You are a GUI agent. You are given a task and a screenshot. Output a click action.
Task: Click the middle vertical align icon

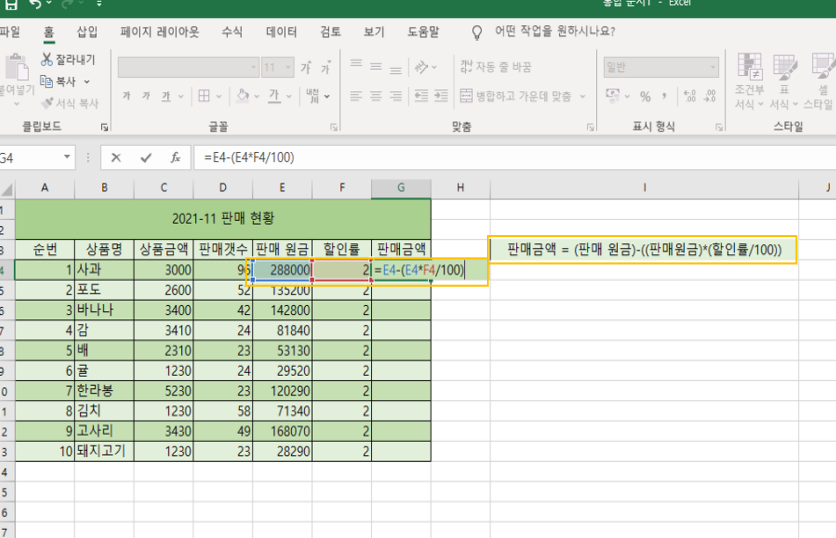tap(376, 66)
